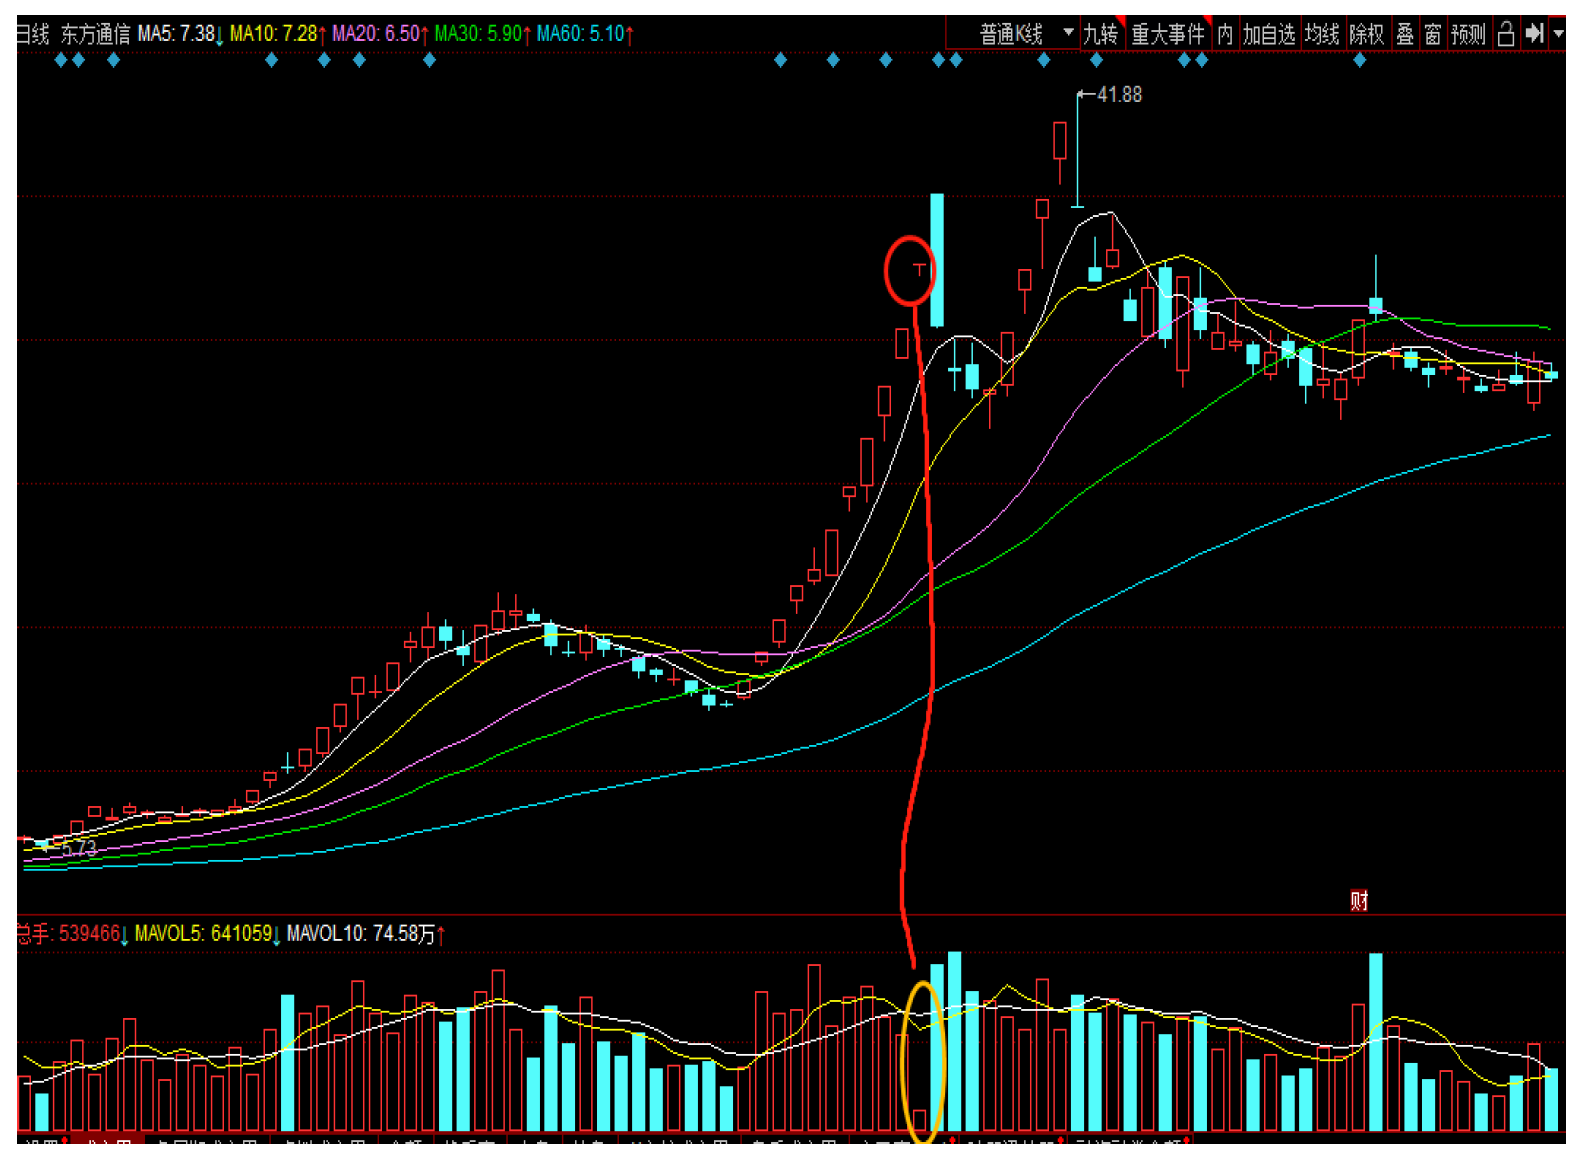Click the 窗 window icon
Image resolution: width=1585 pixels, height=1167 pixels.
(x=1433, y=34)
